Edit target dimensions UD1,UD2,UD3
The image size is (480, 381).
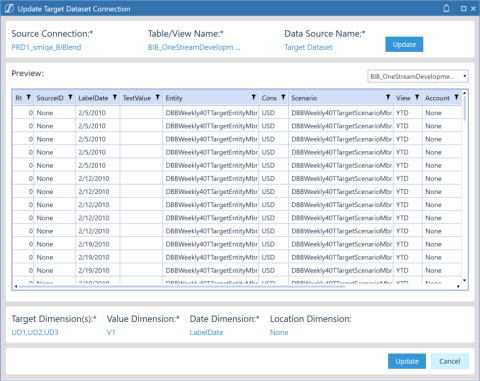click(x=35, y=332)
